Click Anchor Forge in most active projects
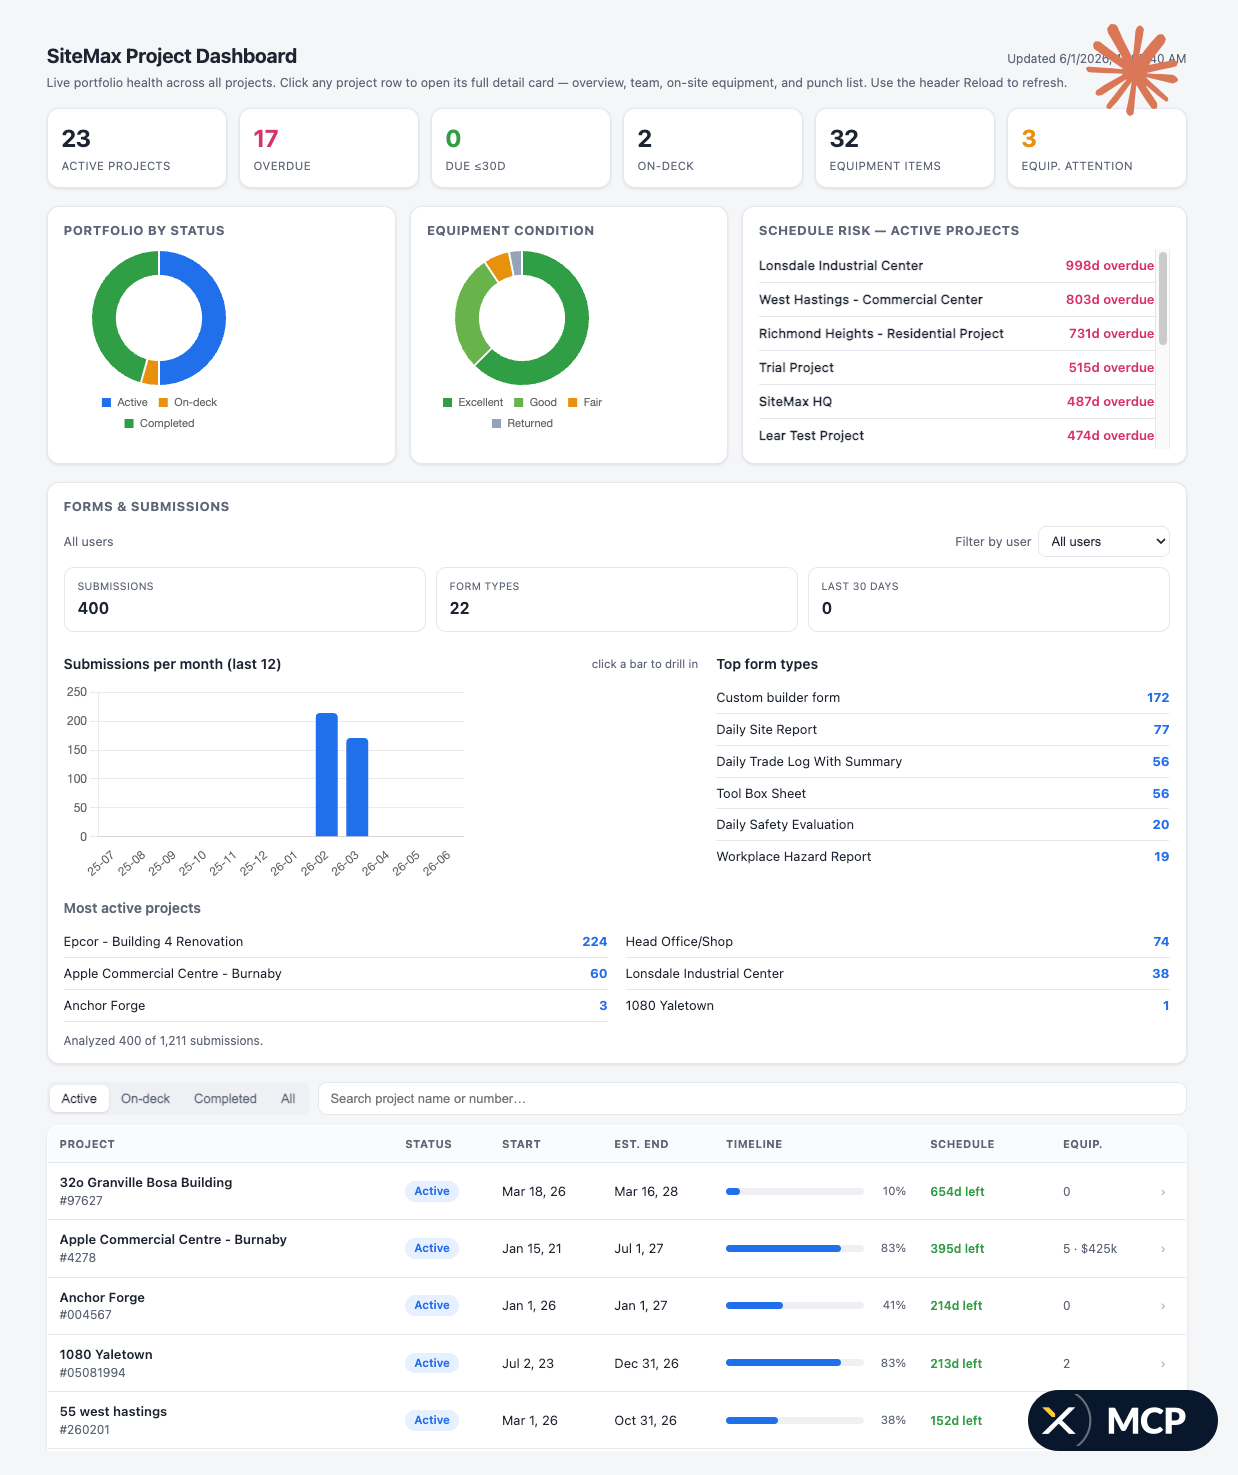1238x1475 pixels. pyautogui.click(x=335, y=1006)
